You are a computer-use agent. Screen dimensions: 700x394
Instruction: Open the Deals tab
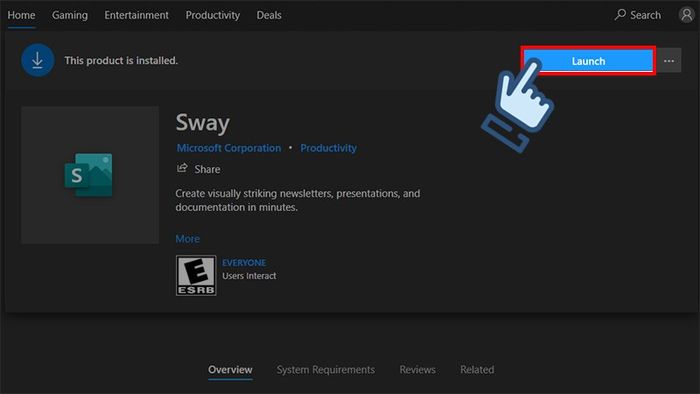[269, 15]
